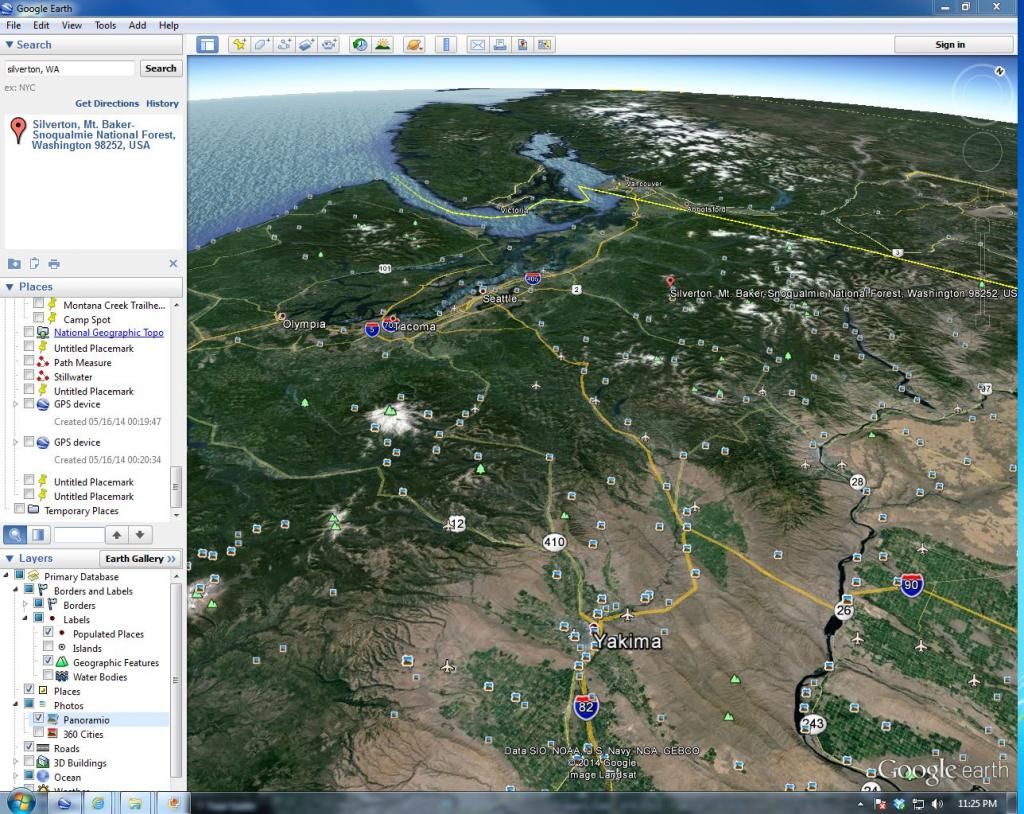Show sunlight across the landscape
The height and width of the screenshot is (814, 1024).
tap(382, 44)
